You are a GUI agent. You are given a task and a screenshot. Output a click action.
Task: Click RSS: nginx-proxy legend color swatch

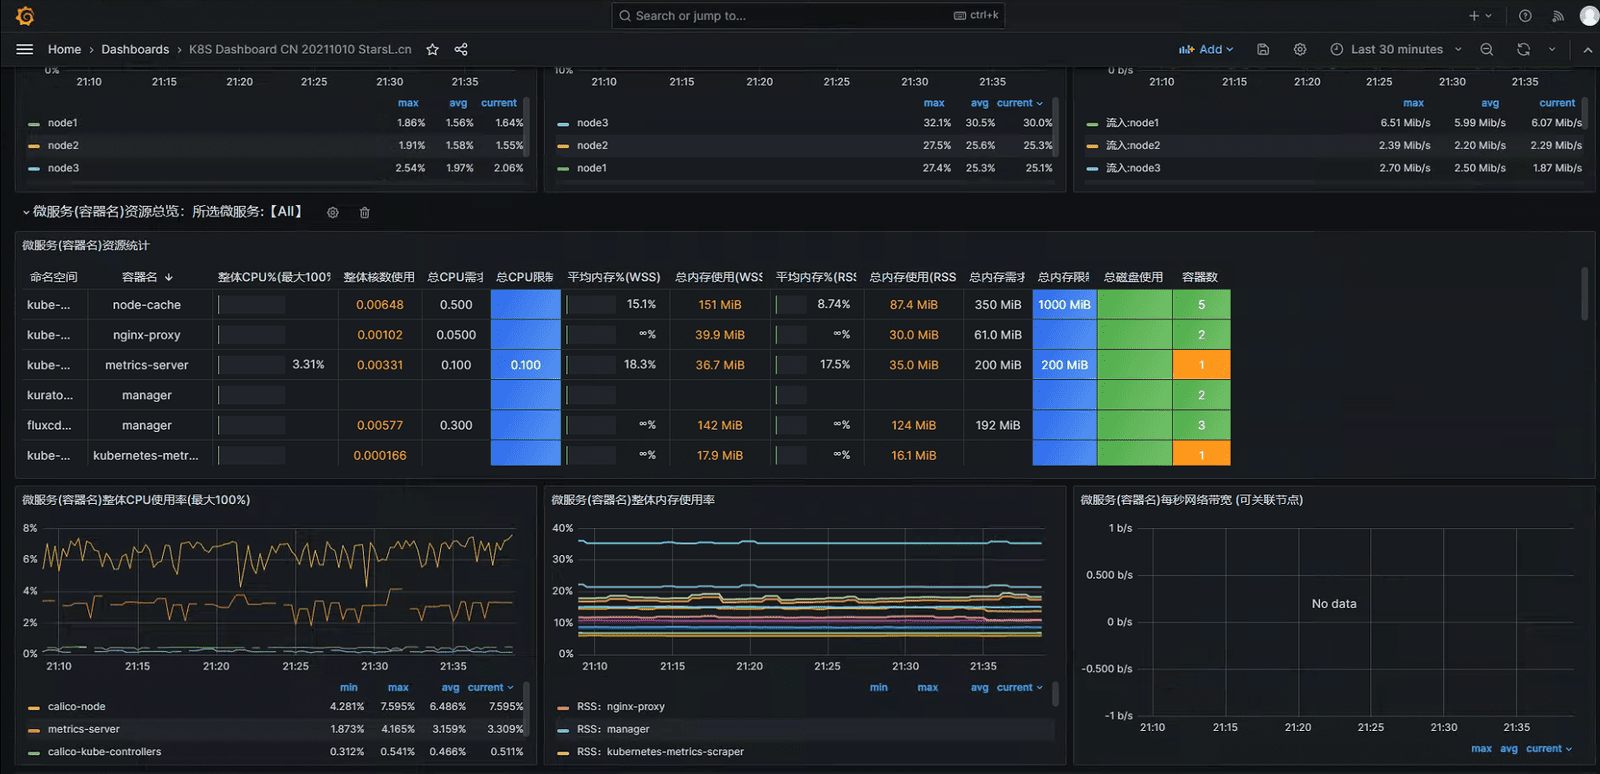[x=563, y=707]
